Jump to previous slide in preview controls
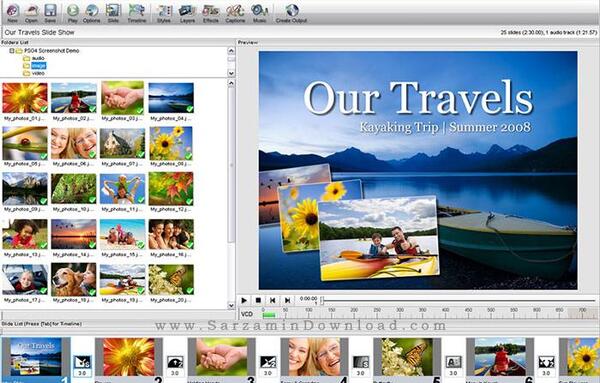The image size is (600, 383). point(272,300)
